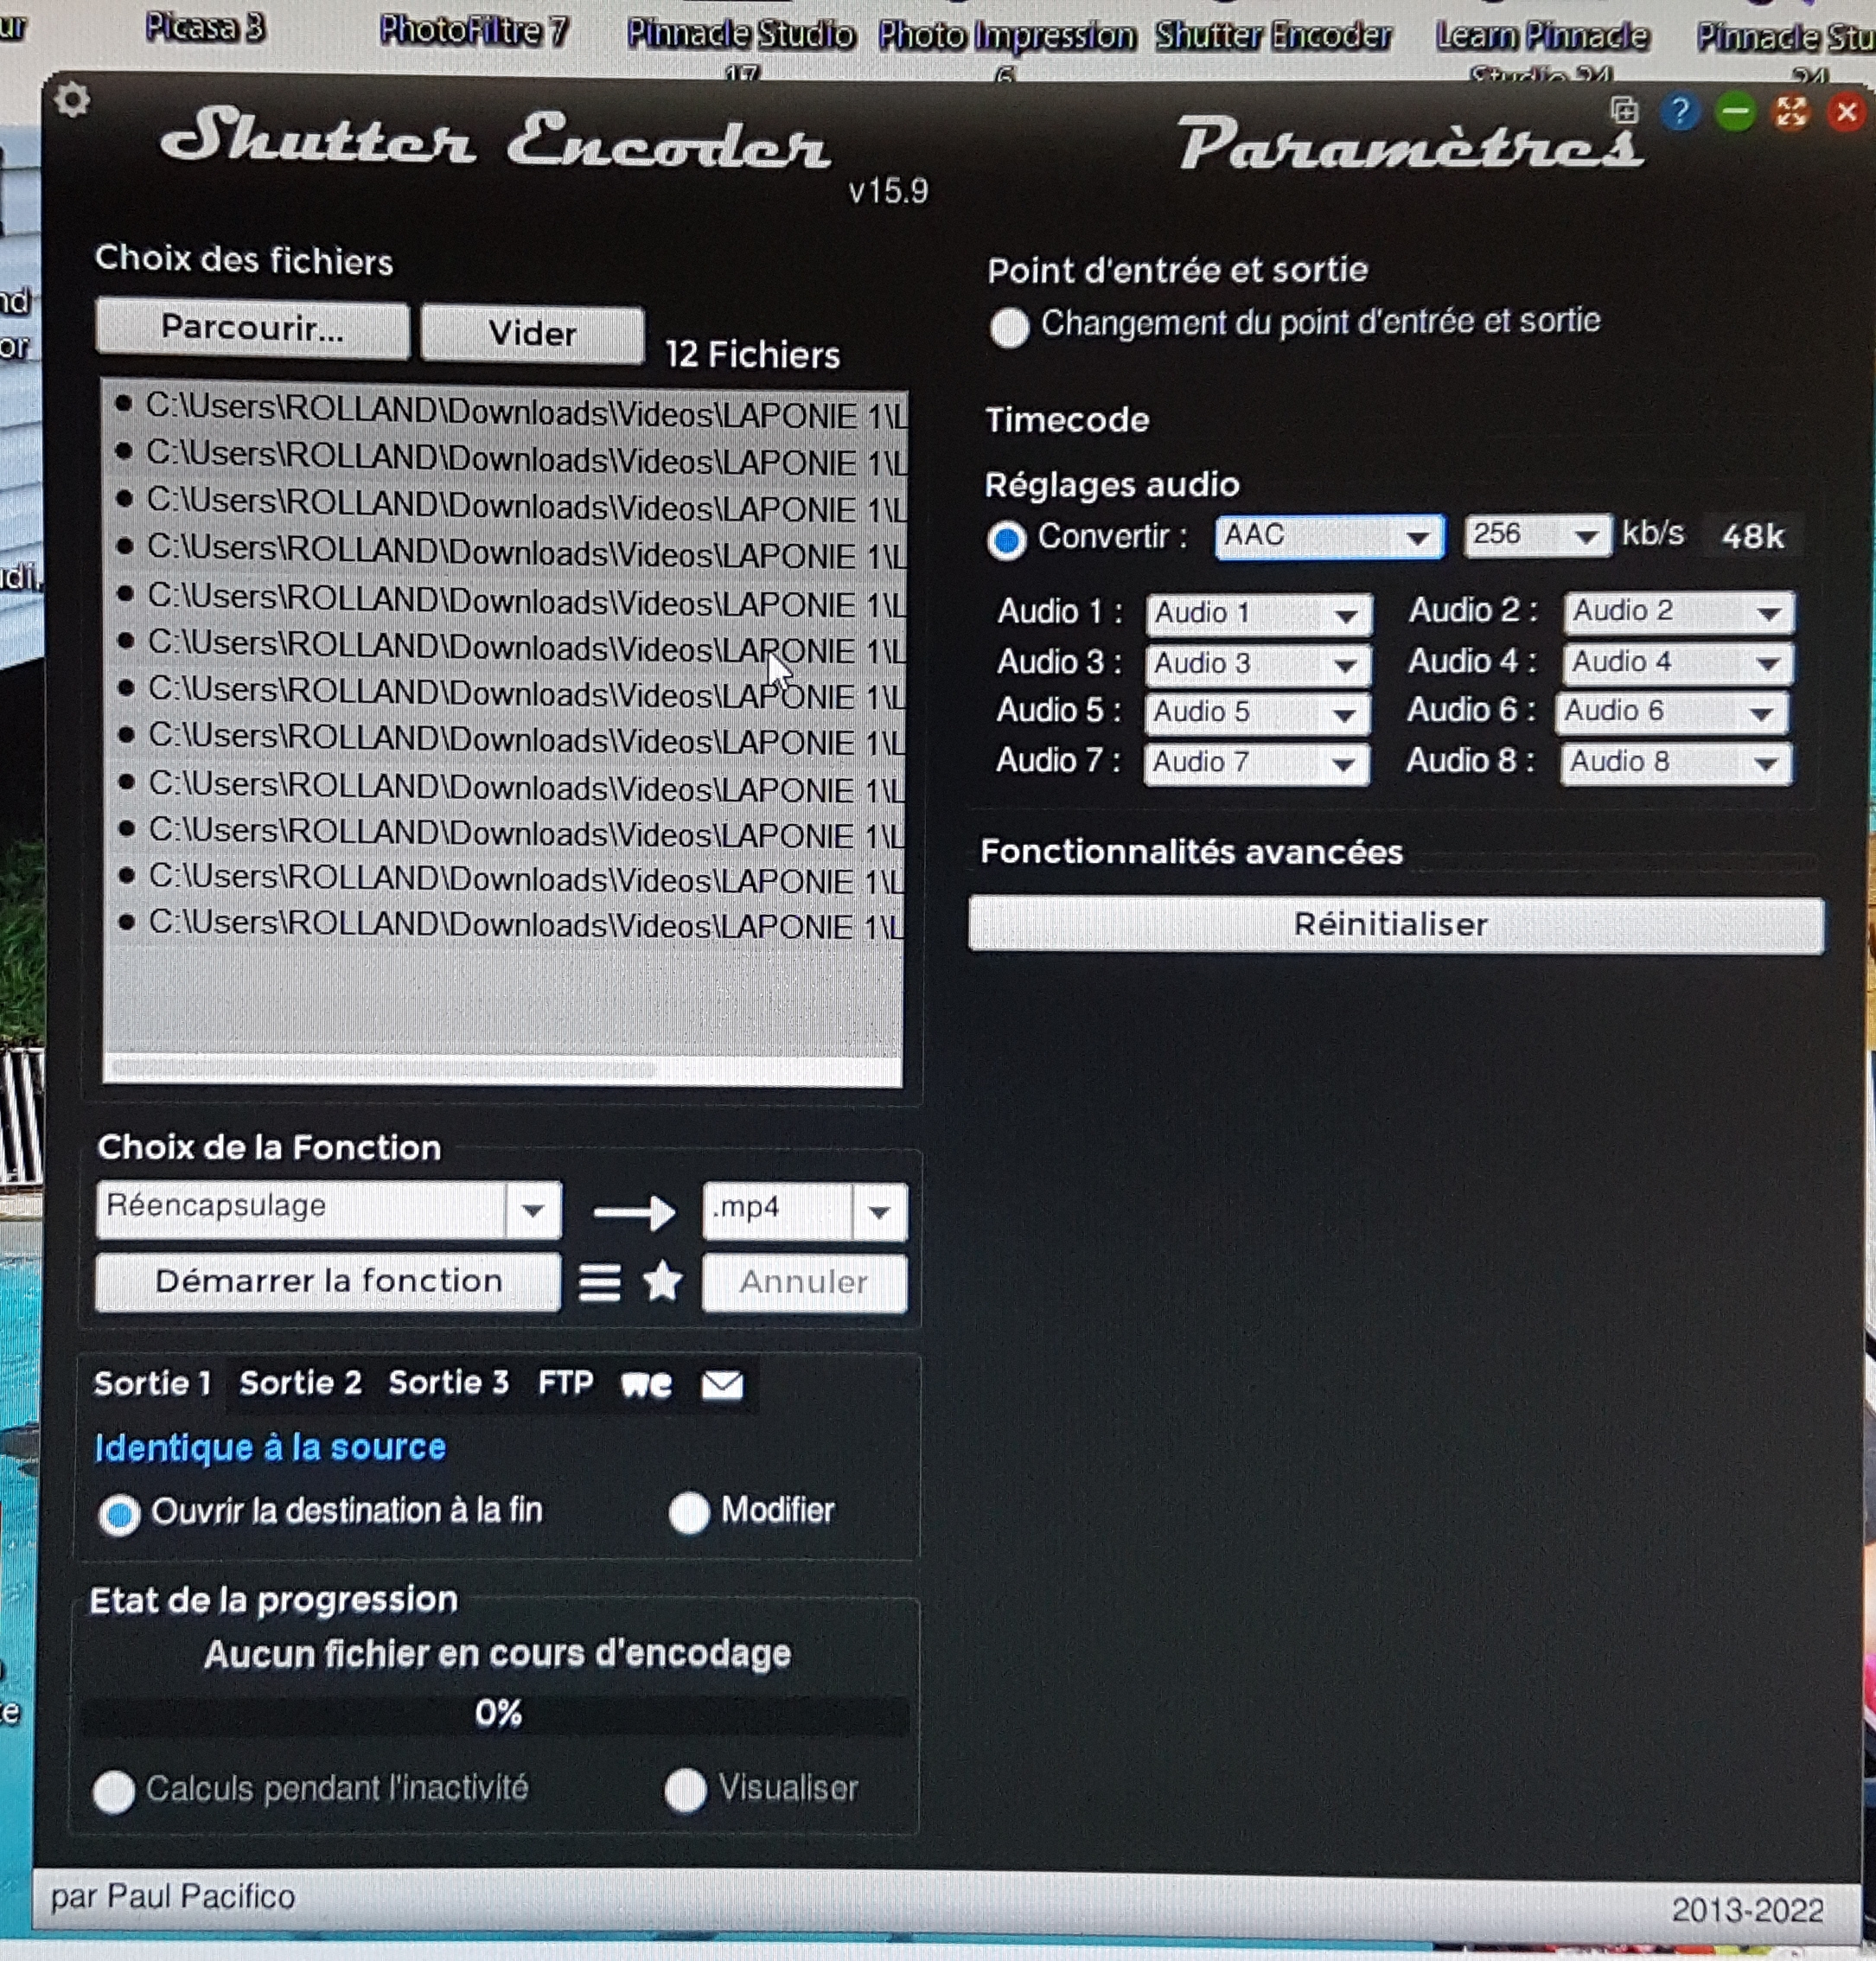1876x1961 pixels.
Task: Minimize Shutter Encoder with green button
Action: tap(1736, 112)
